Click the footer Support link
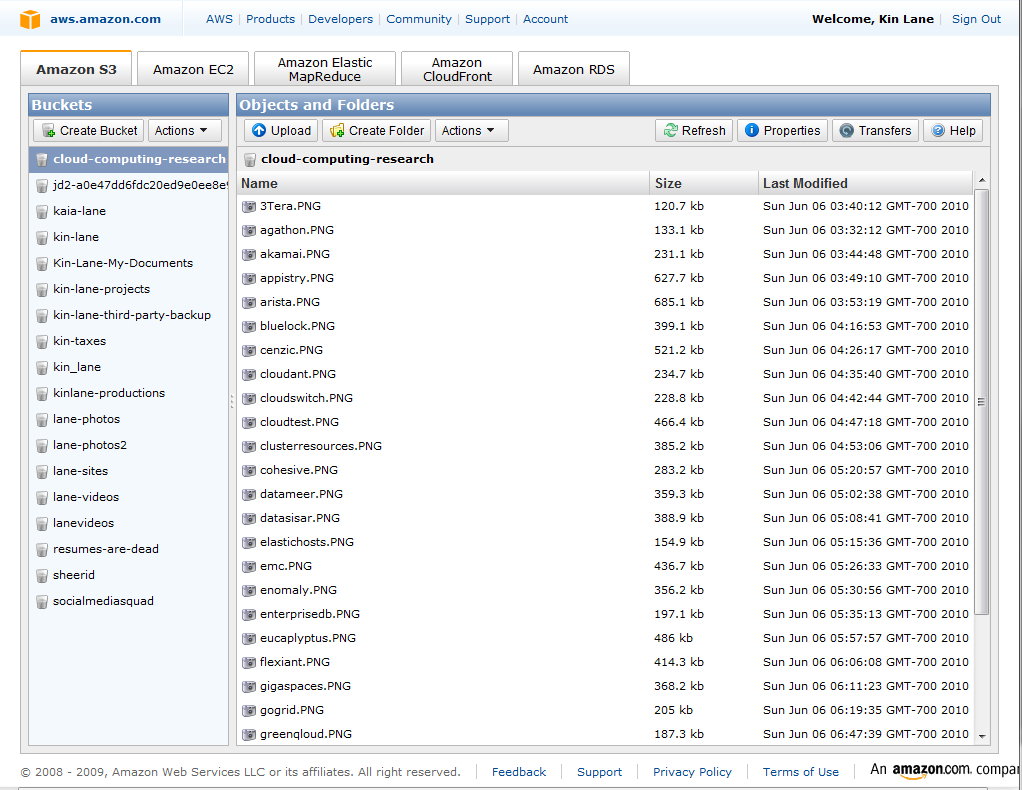The image size is (1022, 790). pos(599,772)
